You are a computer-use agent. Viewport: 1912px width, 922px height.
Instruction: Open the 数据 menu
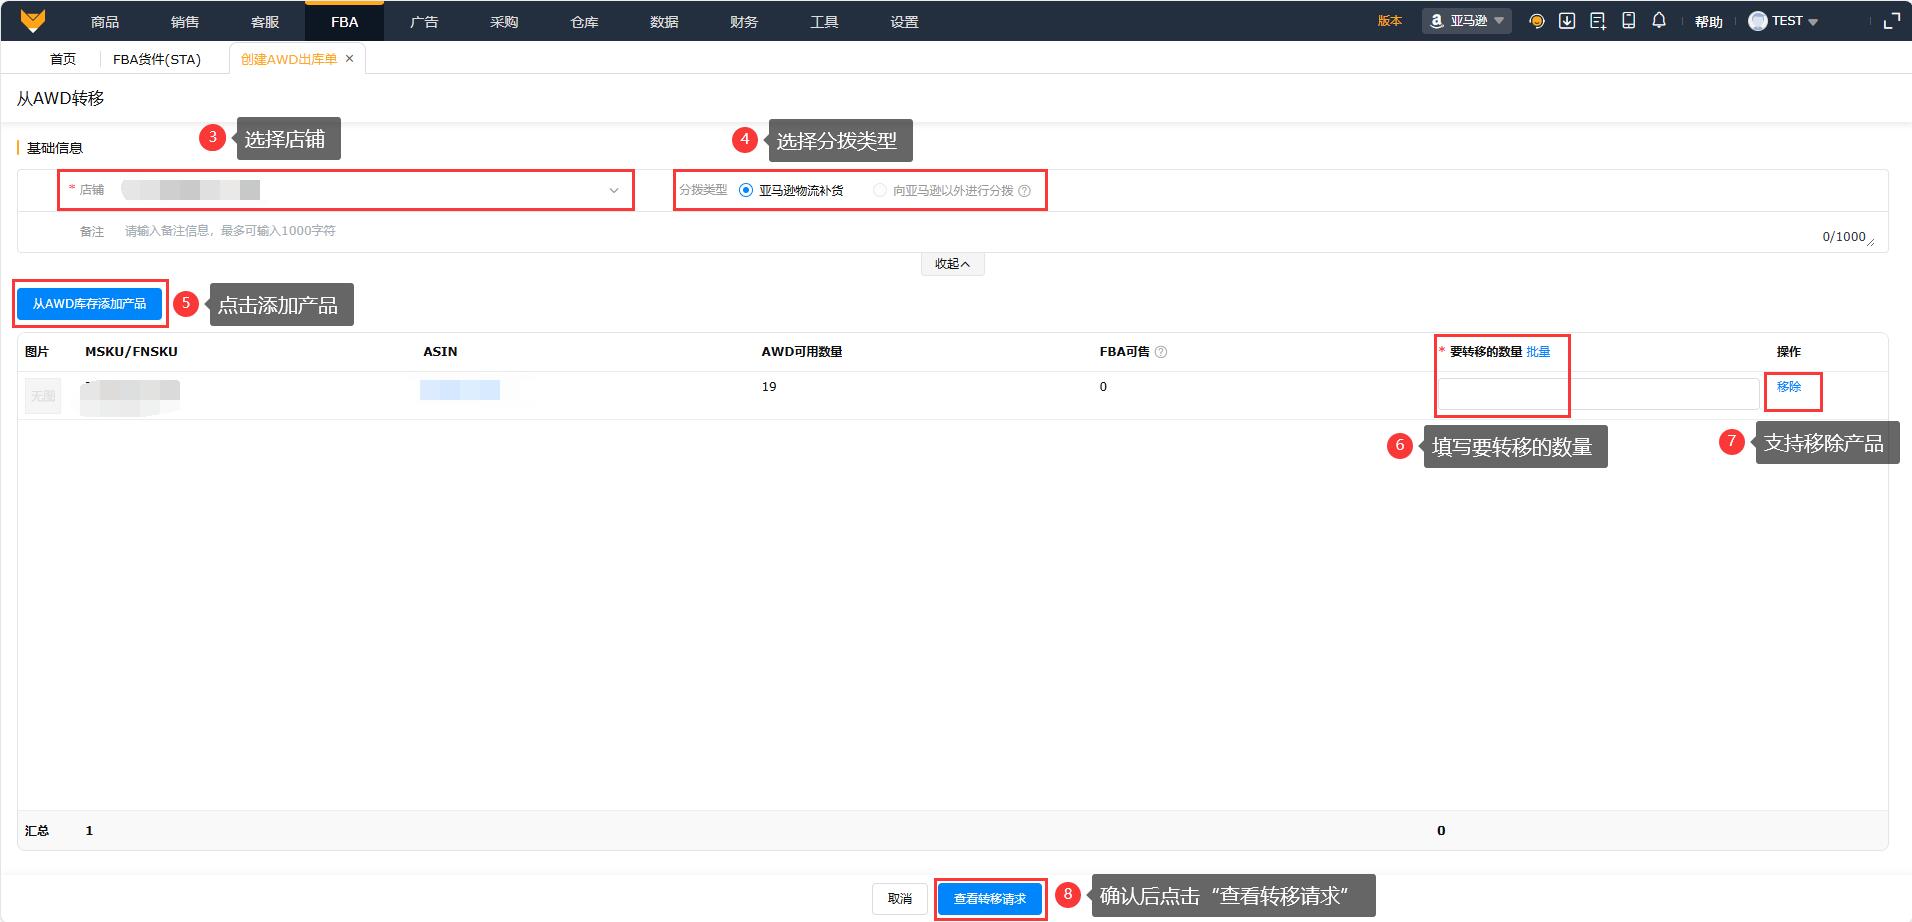coord(664,21)
